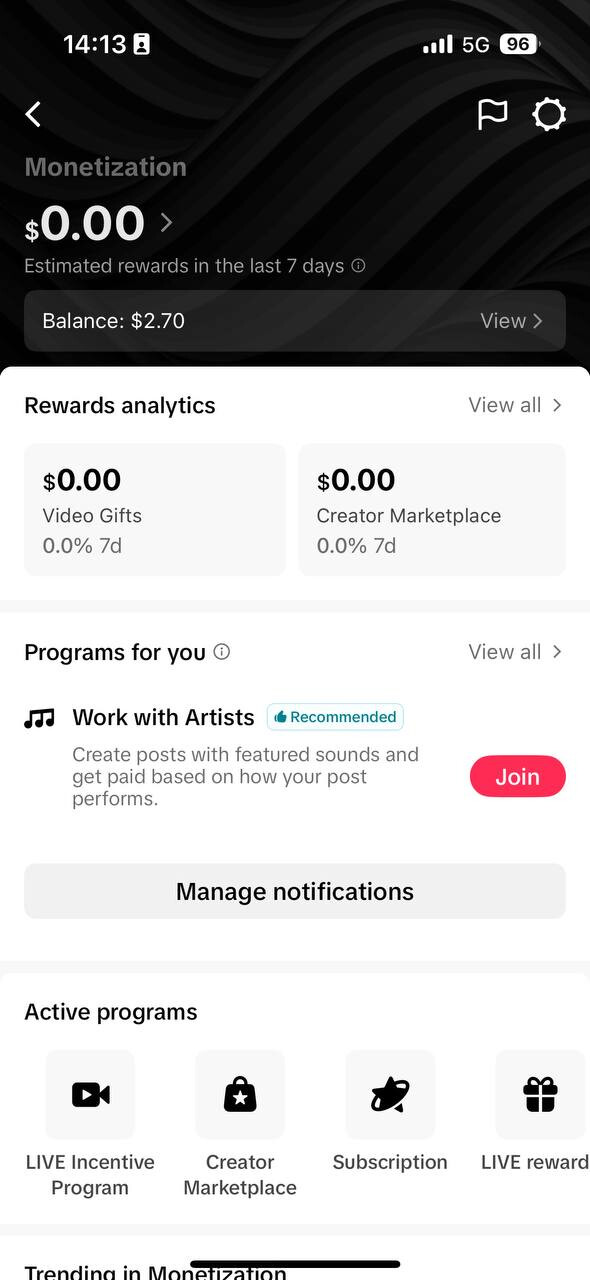Tap the music notes Work with Artists icon
590x1280 pixels.
(39, 718)
